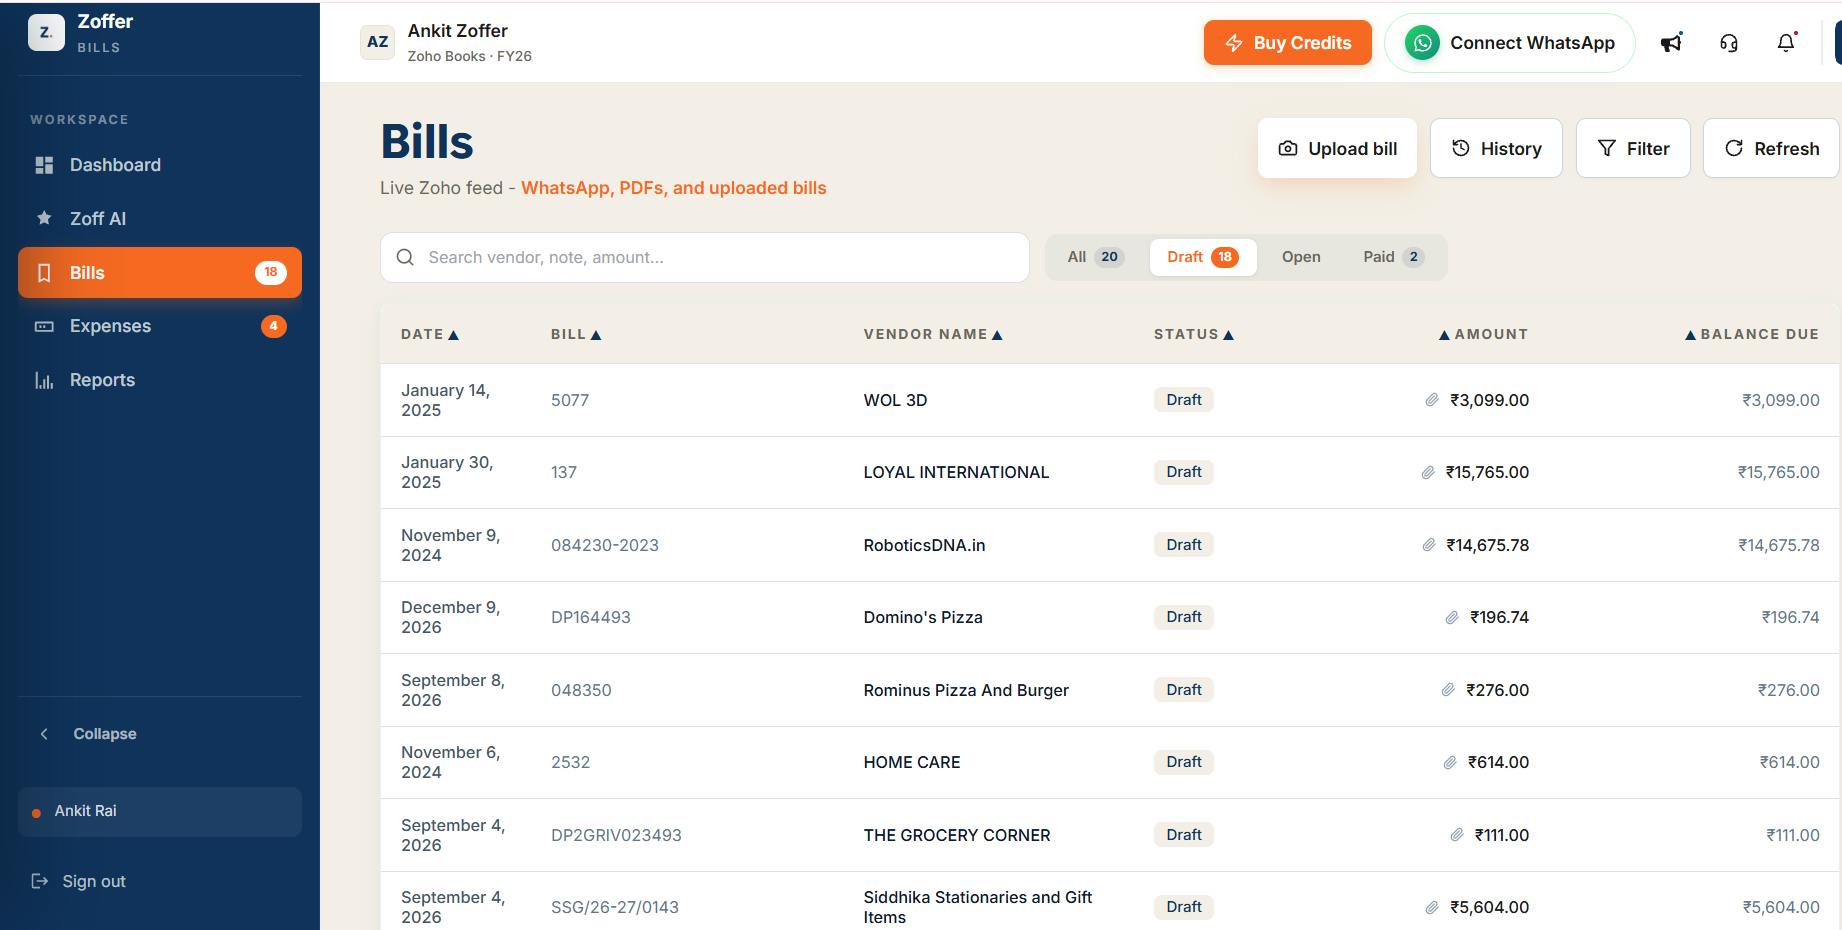
Task: Open Zoff AI in sidebar
Action: point(160,218)
